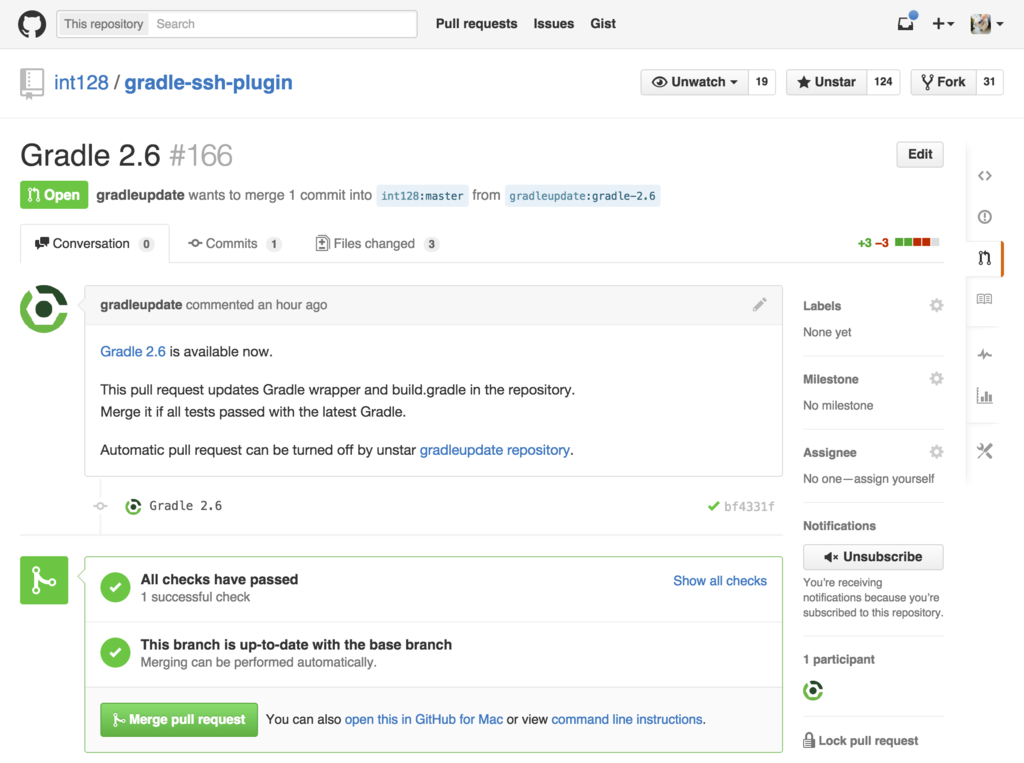
Task: Open gradleupdate comment author link
Action: click(141, 305)
